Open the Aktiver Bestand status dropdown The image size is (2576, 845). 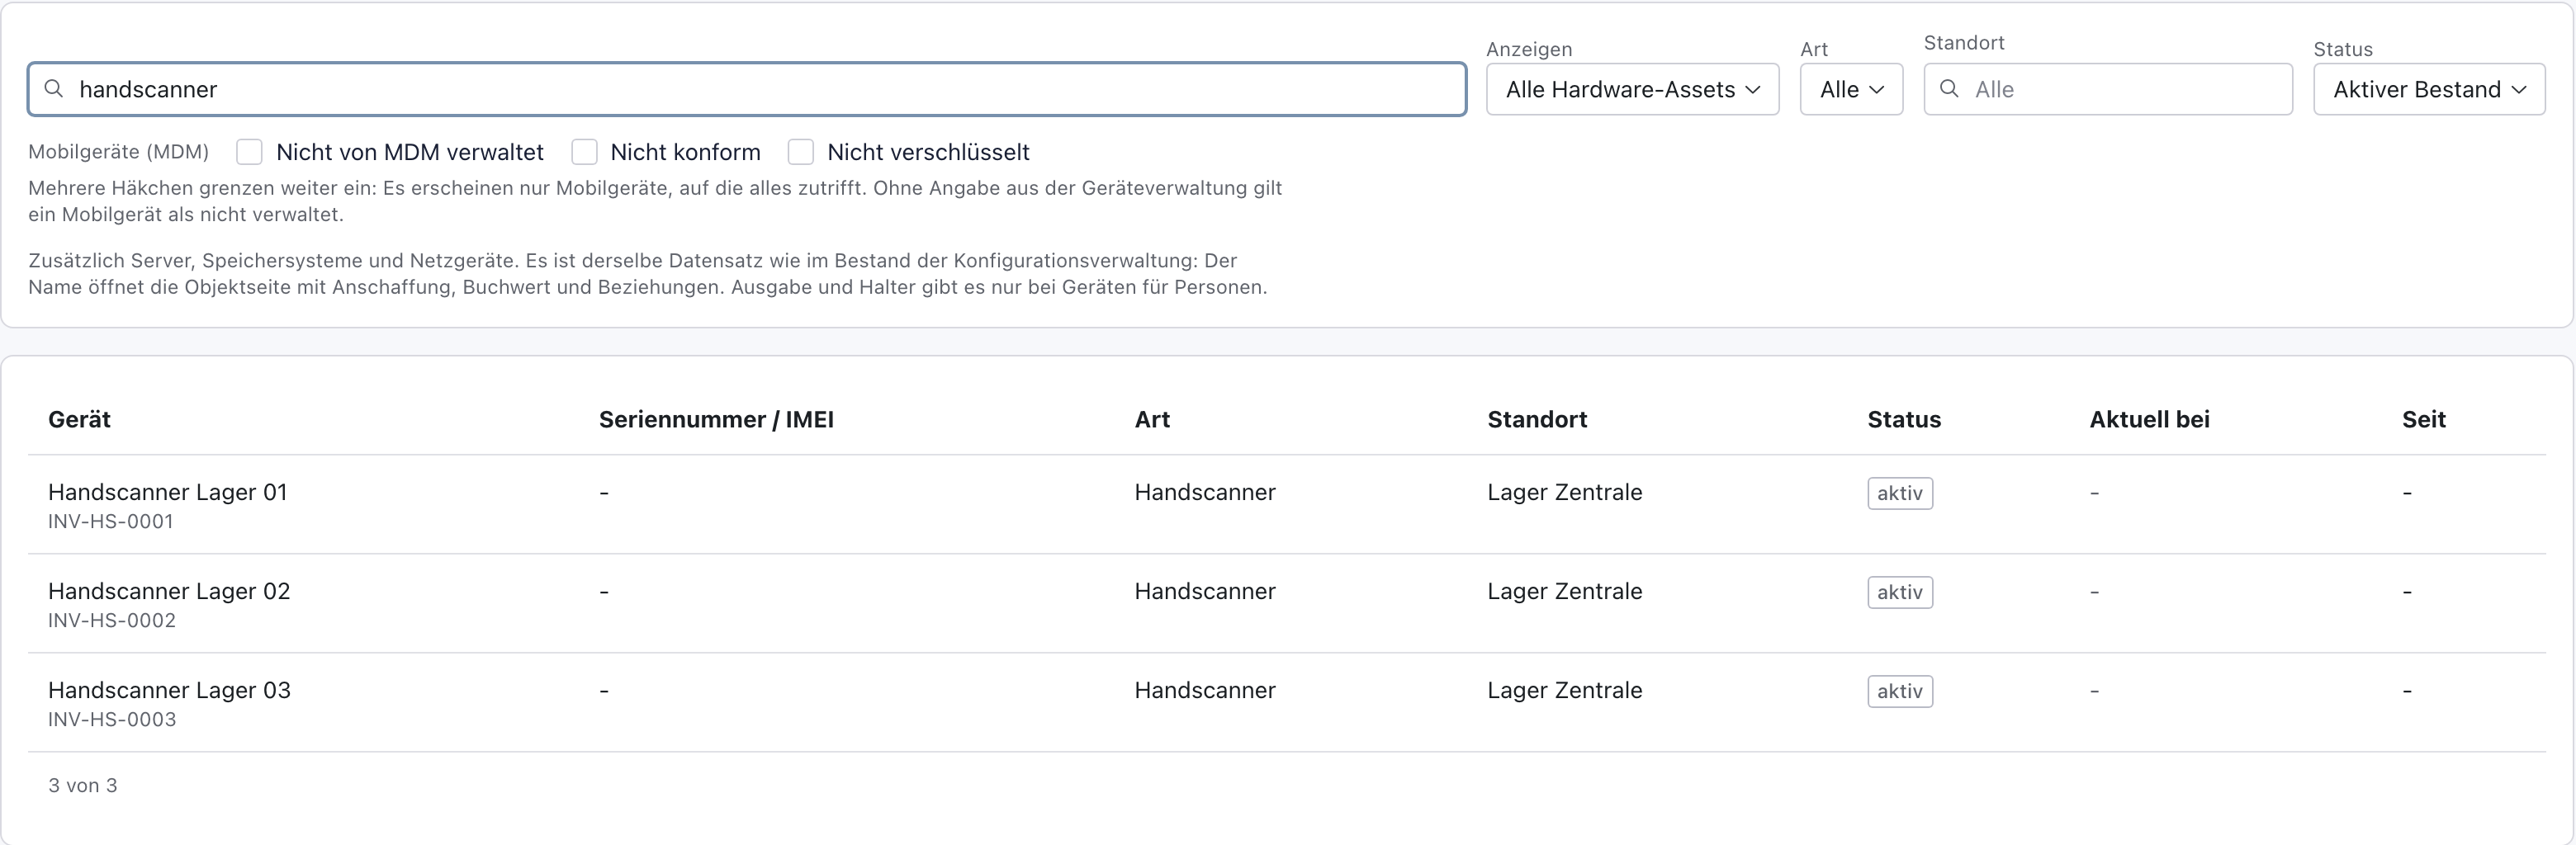pos(2429,89)
